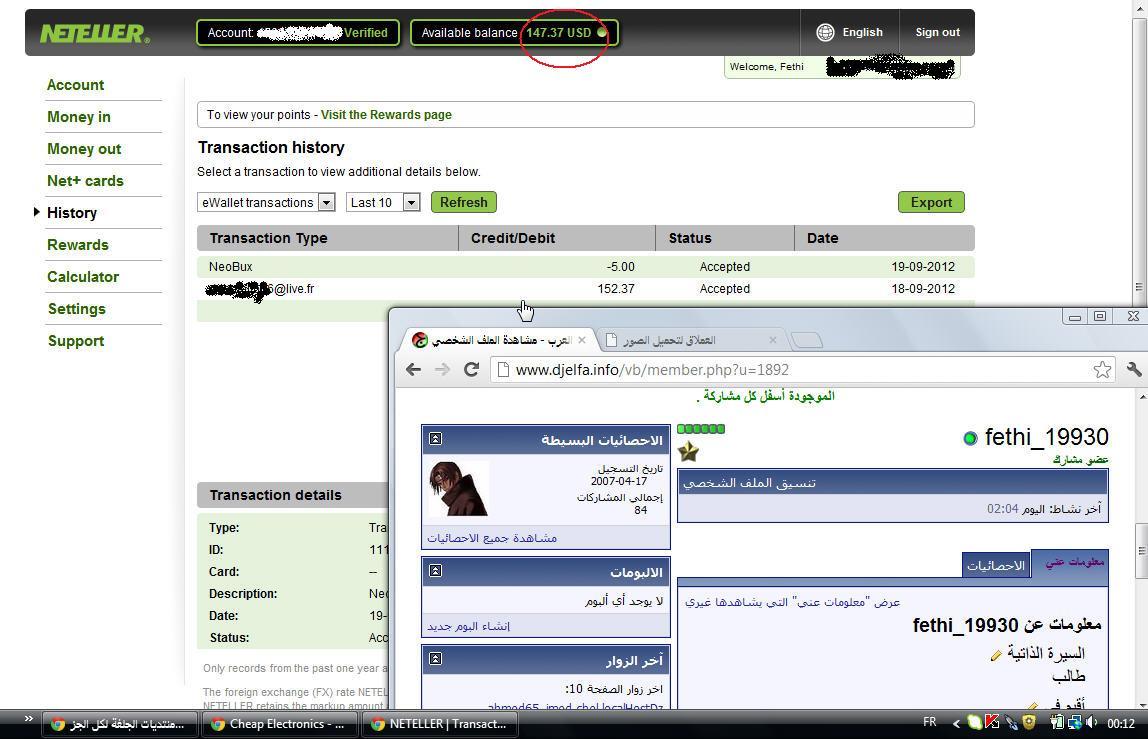Open Last 10 dropdown

click(384, 202)
